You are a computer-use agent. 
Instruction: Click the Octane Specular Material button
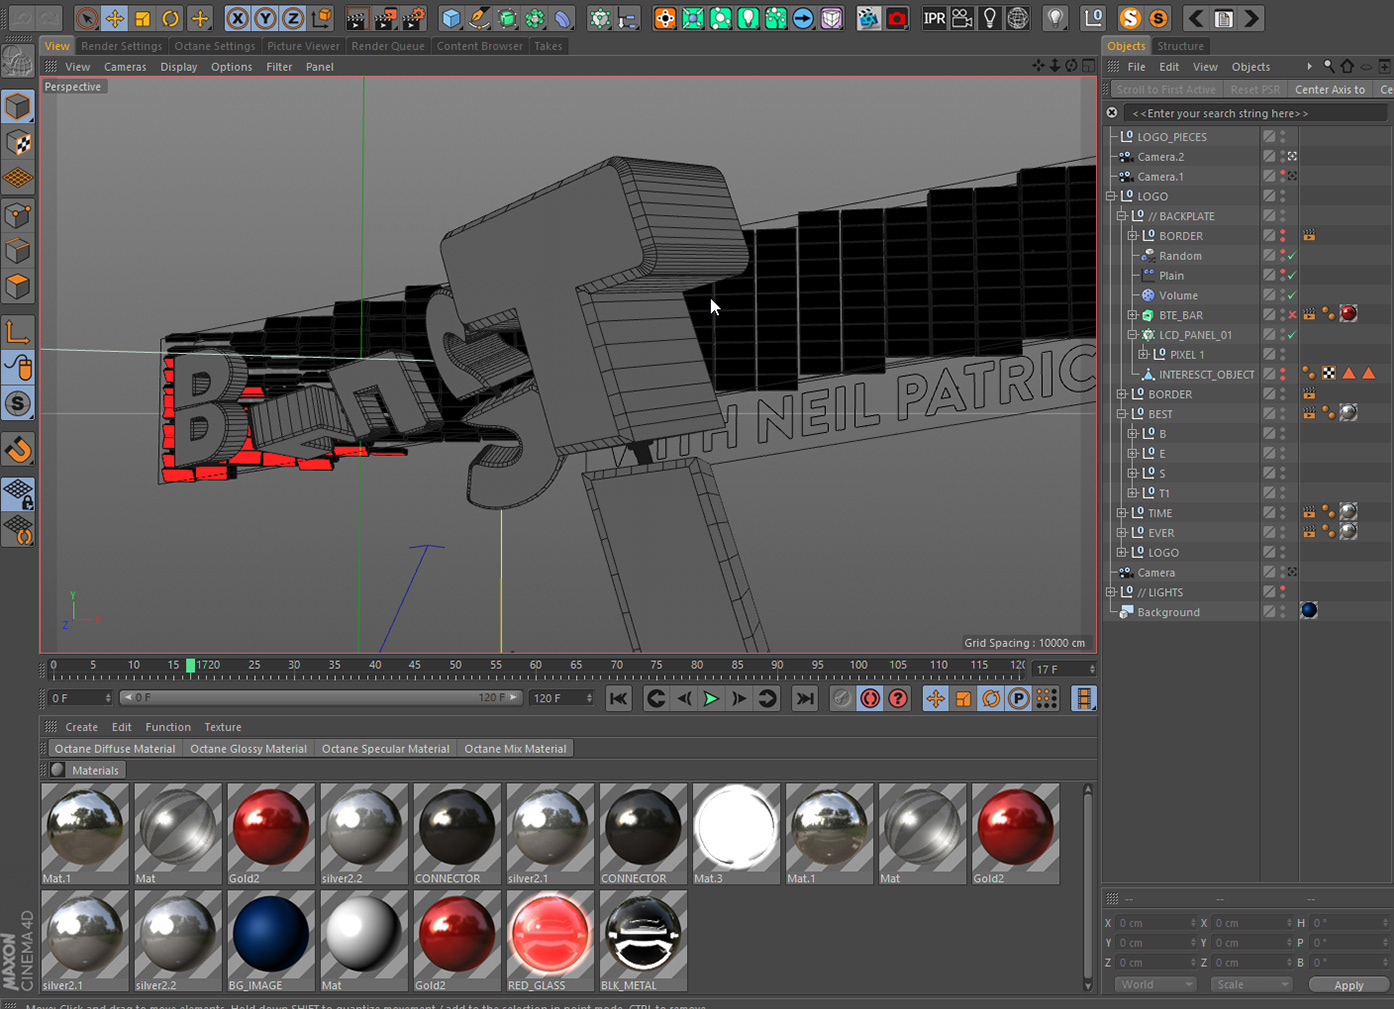click(x=385, y=749)
